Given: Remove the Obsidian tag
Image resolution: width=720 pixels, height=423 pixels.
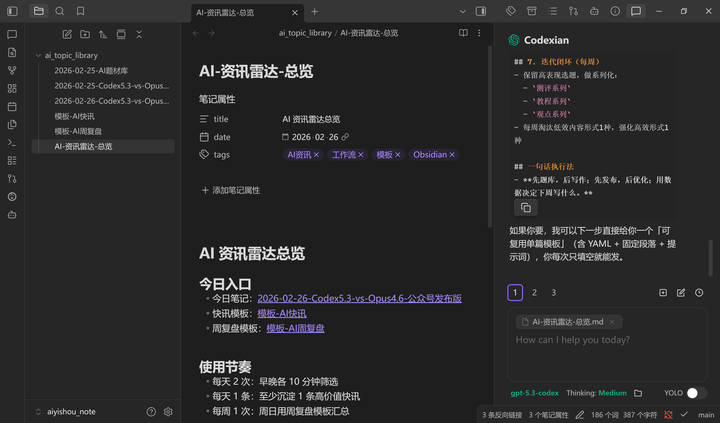Looking at the screenshot, I should [x=452, y=155].
